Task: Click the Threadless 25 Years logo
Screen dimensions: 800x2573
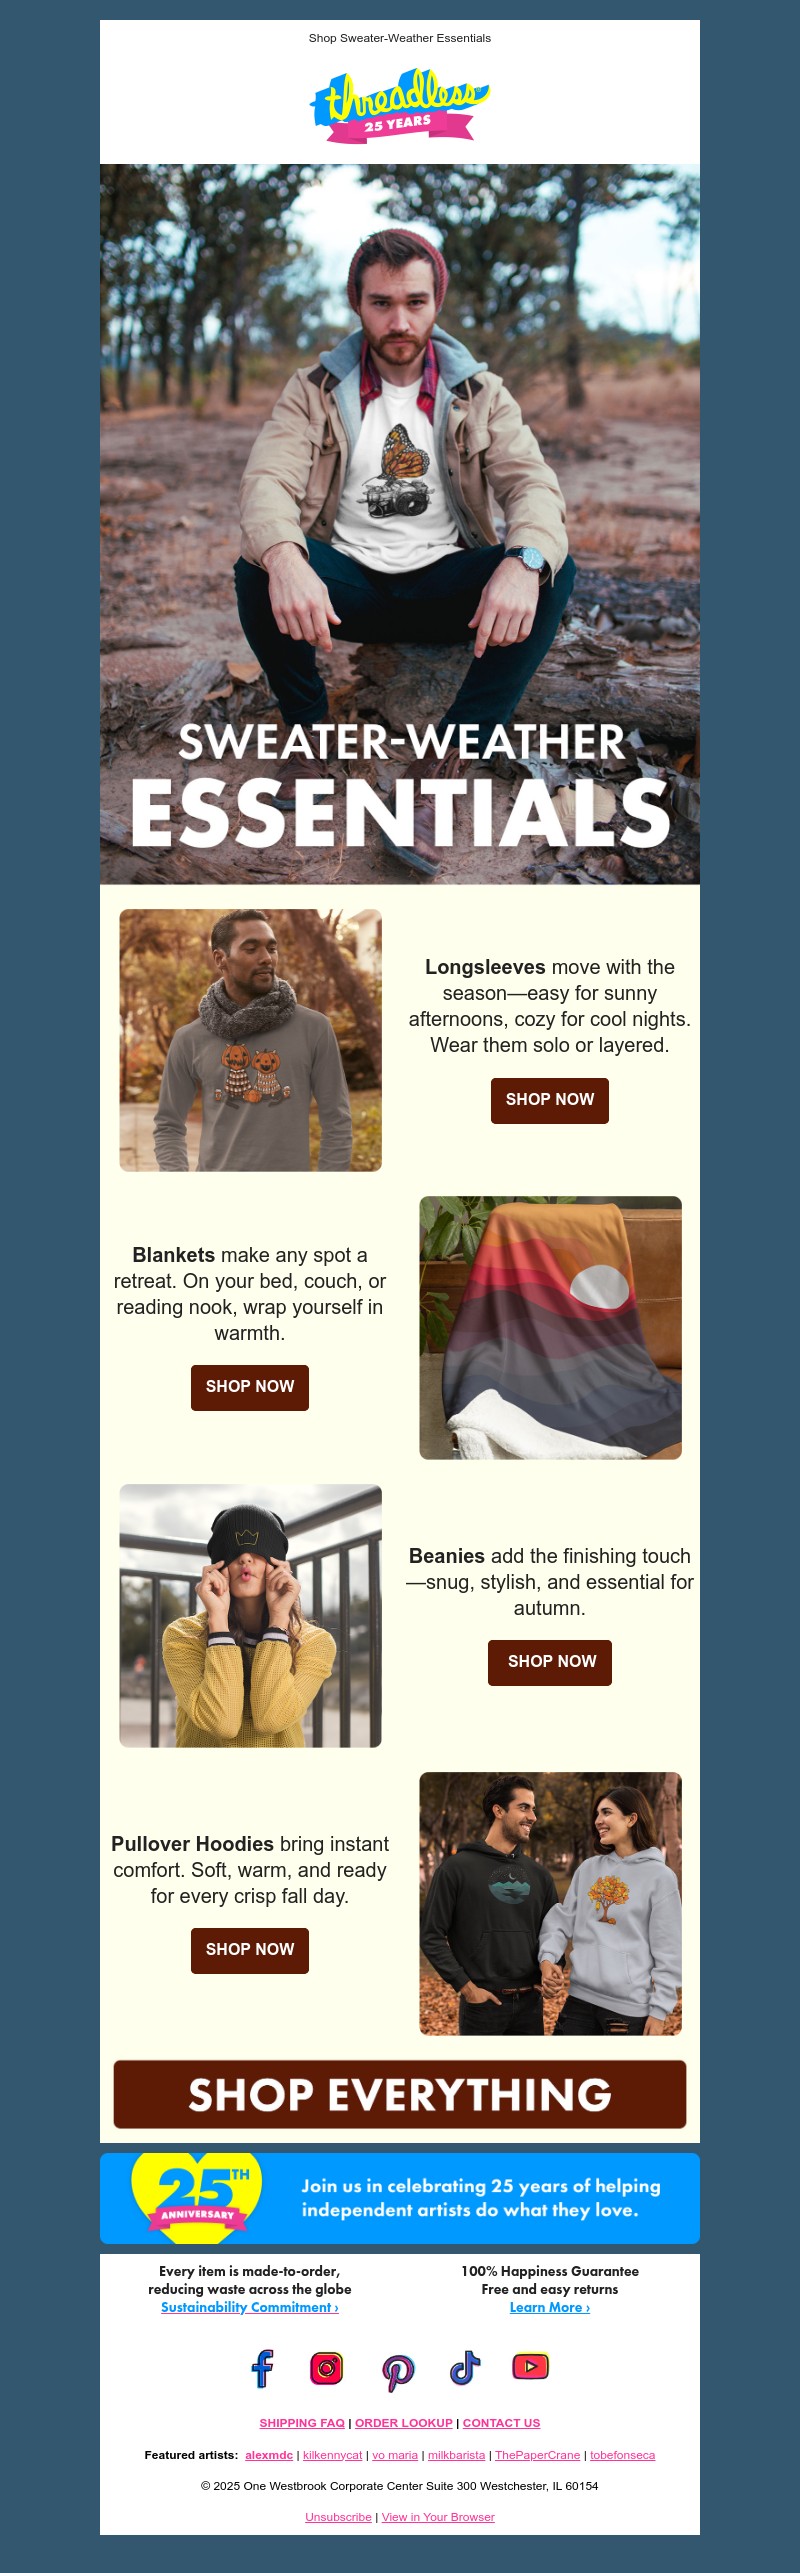Action: 400,106
